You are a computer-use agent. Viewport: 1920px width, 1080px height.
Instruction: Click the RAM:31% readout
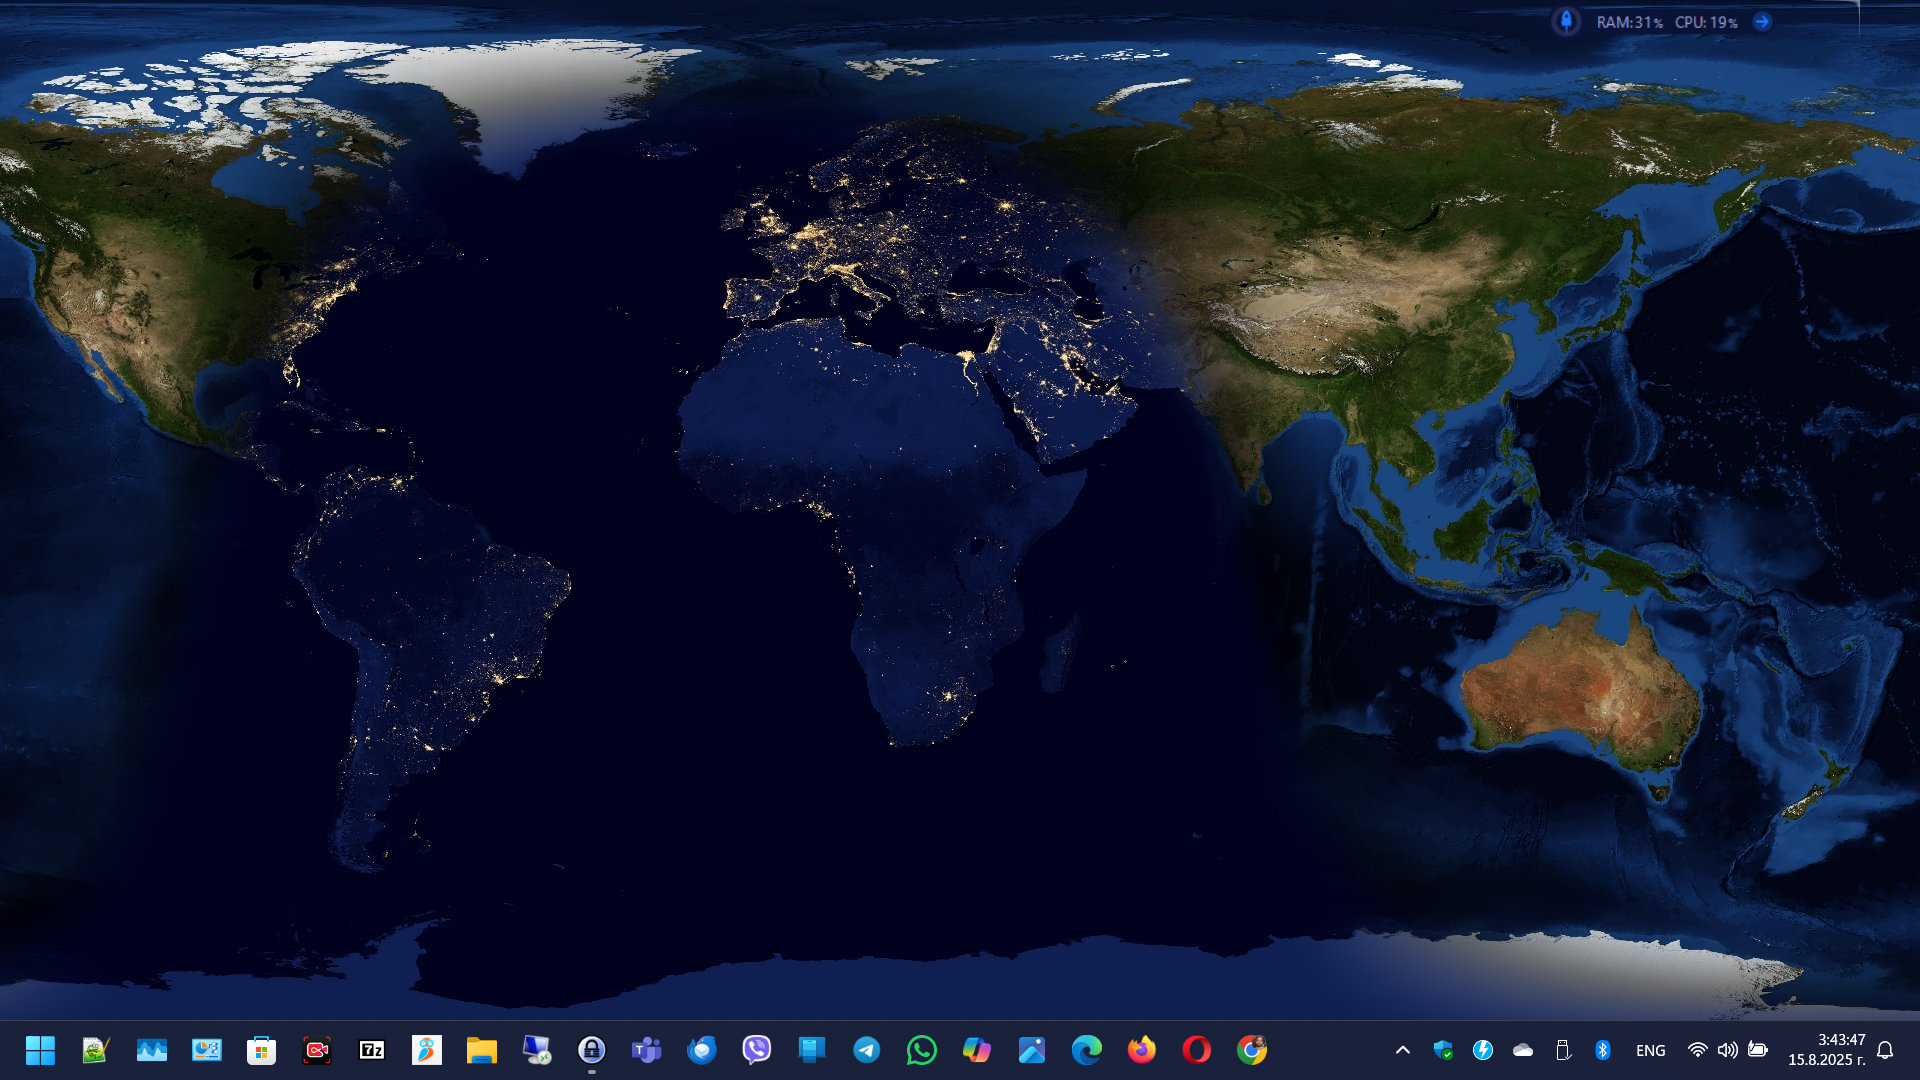(1629, 22)
